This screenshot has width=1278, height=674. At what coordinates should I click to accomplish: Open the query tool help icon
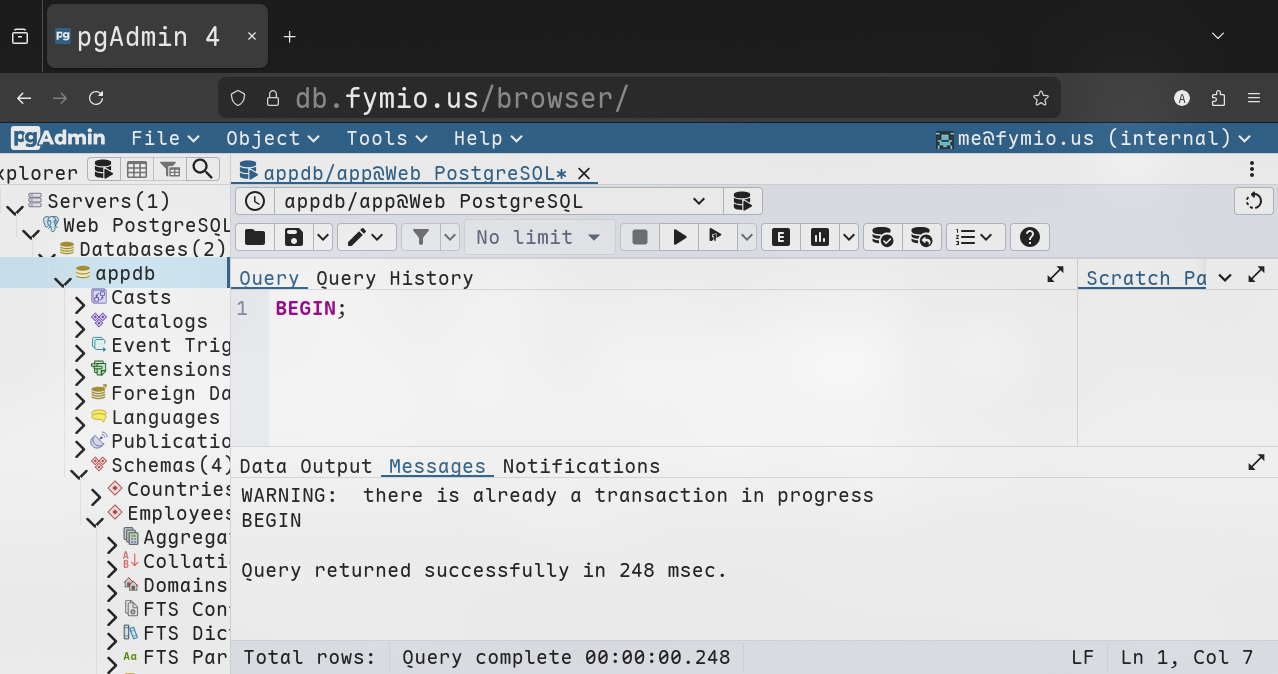pos(1030,237)
